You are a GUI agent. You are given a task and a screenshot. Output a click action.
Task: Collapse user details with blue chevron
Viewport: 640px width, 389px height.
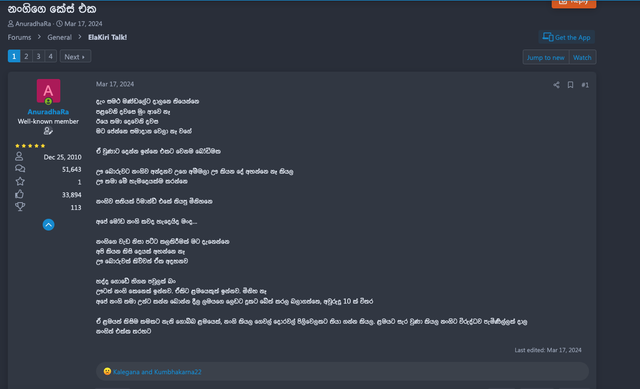(48, 225)
